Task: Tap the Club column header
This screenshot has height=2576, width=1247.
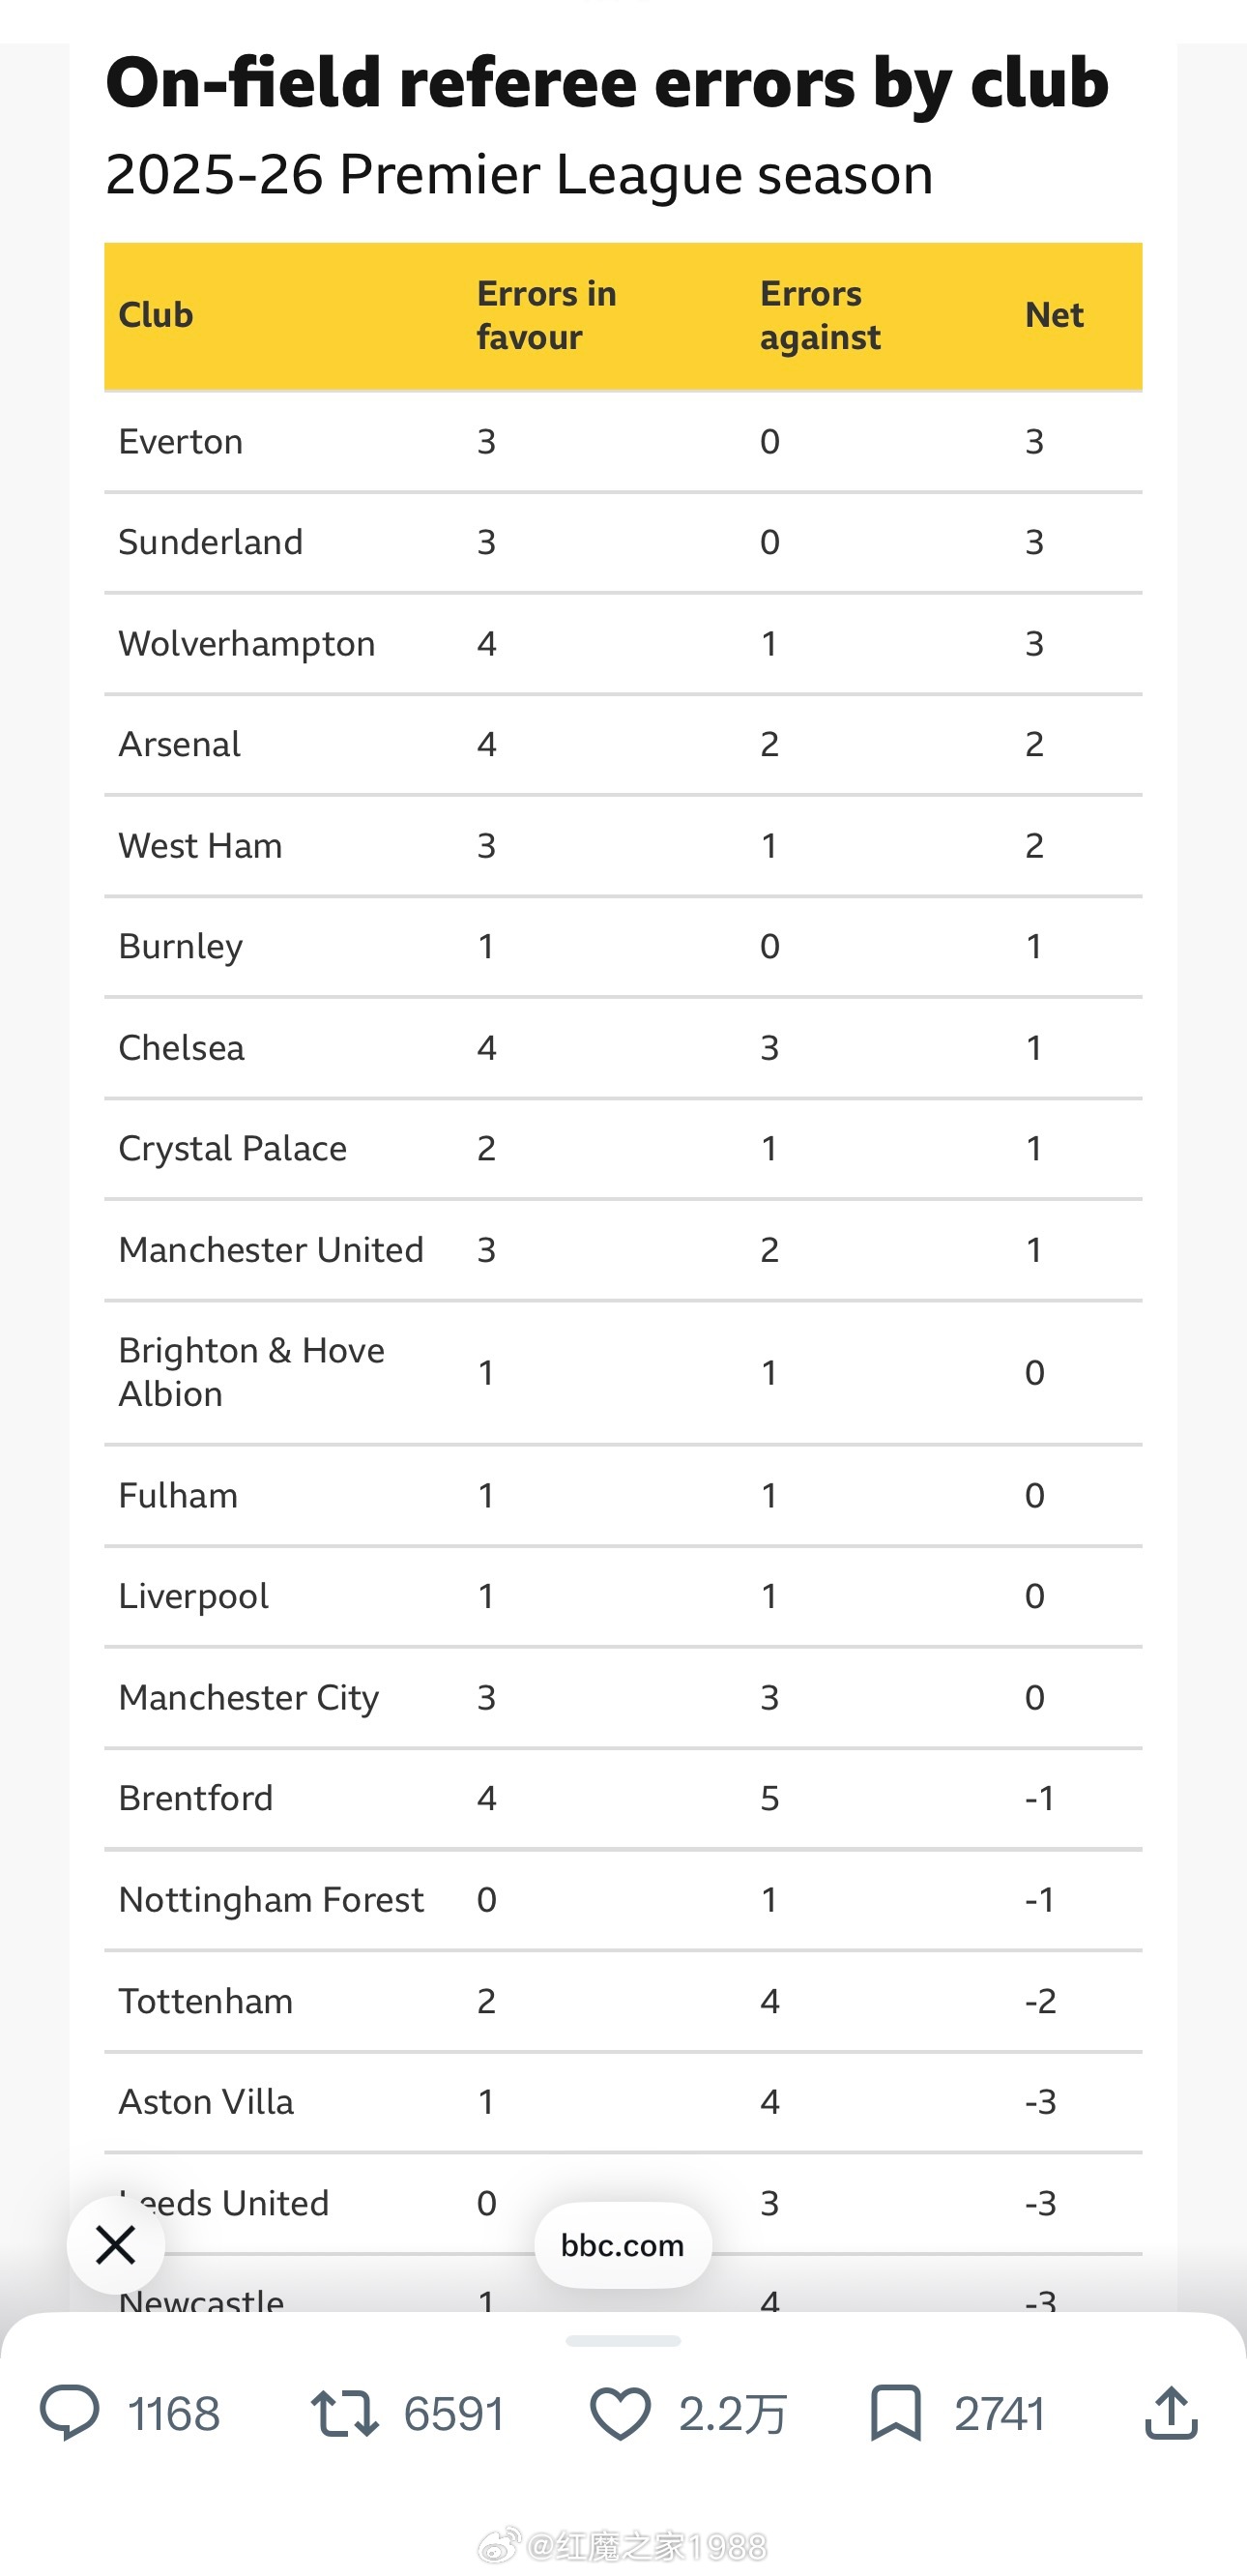Action: point(156,315)
